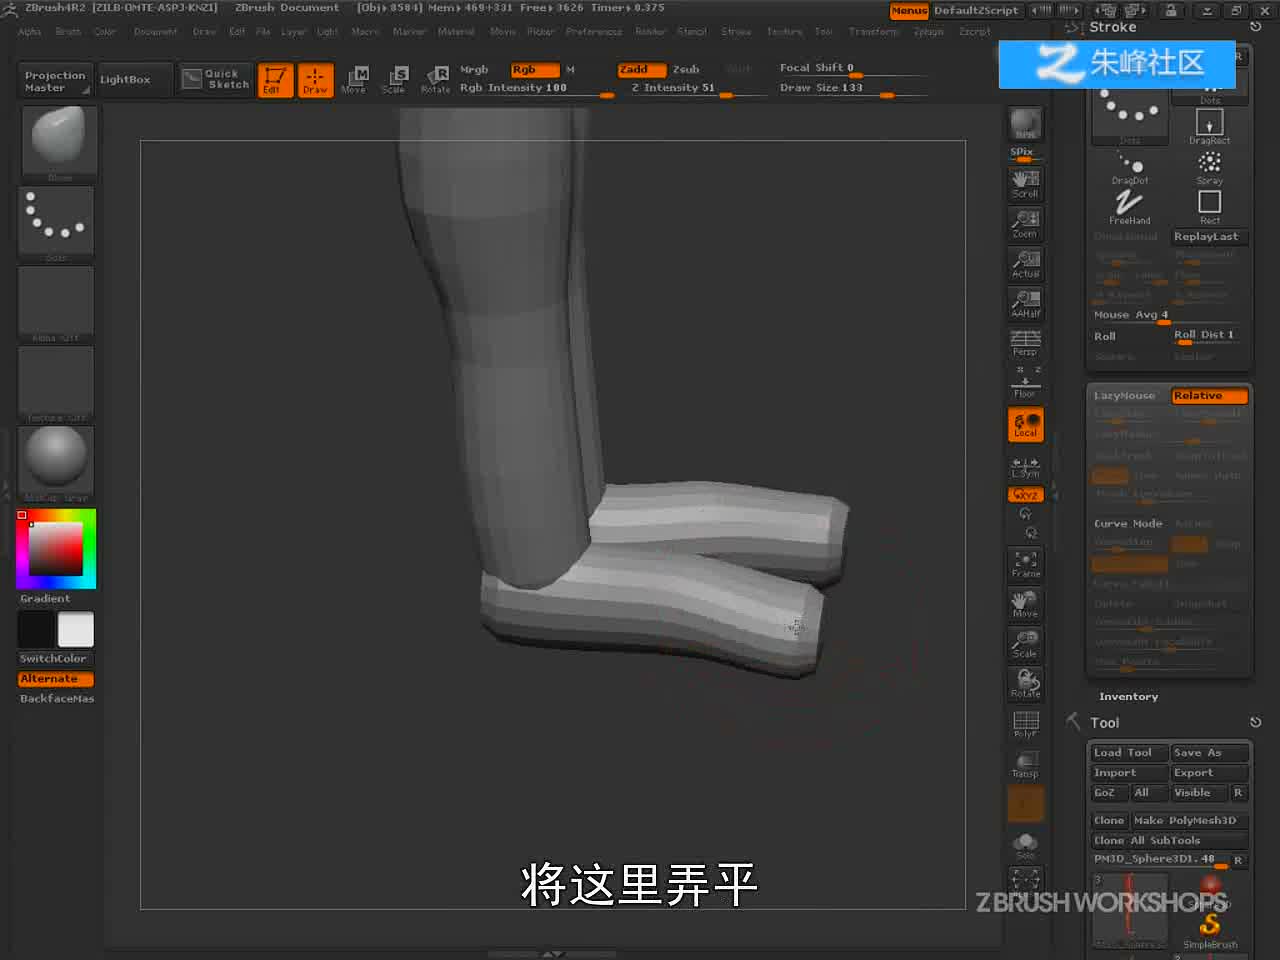Collapse the Stroke palette header
This screenshot has width=1280, height=960.
pos(1112,27)
